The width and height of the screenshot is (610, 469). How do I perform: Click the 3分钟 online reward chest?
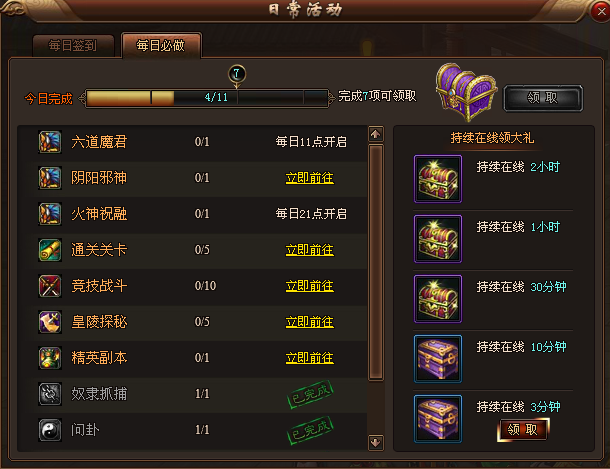(x=438, y=419)
